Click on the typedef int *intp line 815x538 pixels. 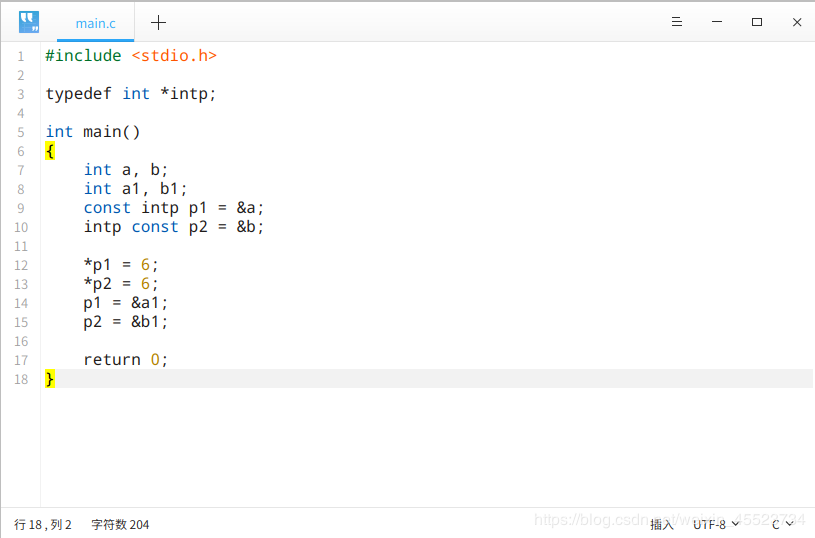[130, 94]
